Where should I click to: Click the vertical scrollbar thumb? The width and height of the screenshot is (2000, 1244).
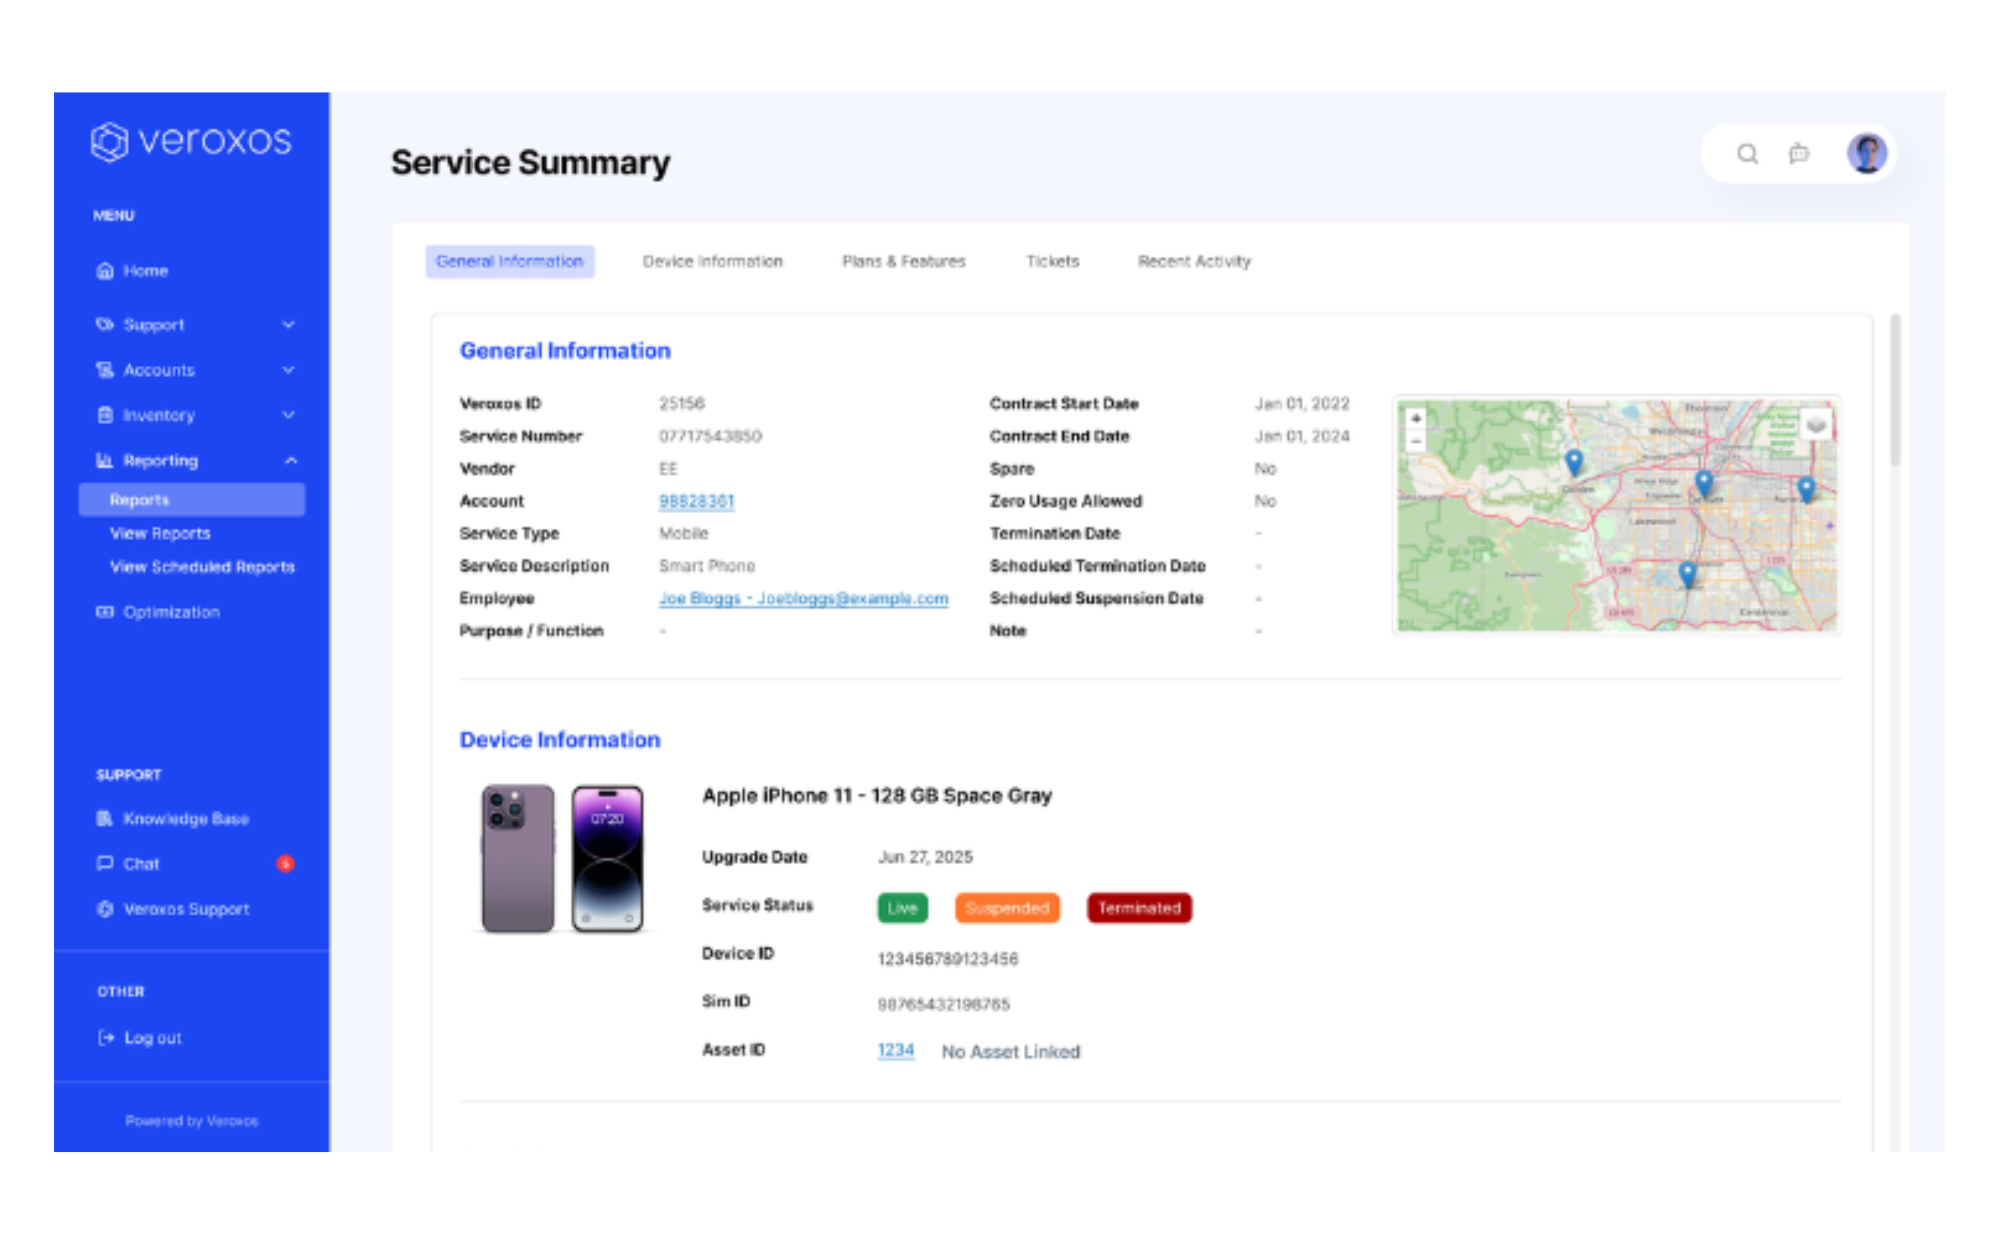tap(1894, 390)
